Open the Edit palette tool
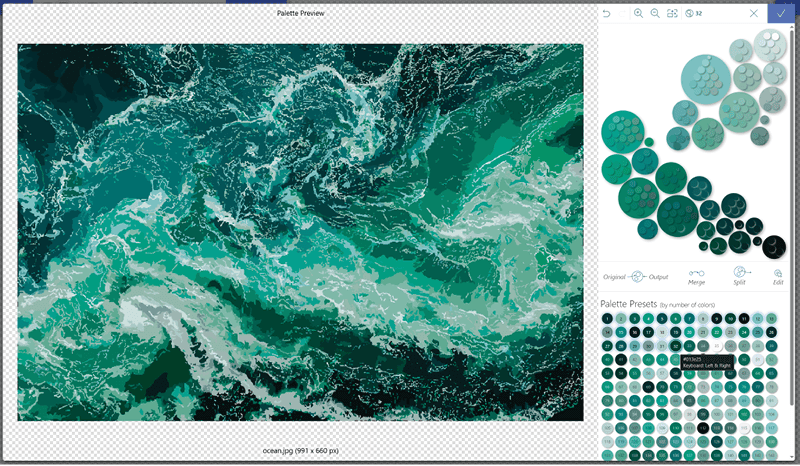 (778, 275)
